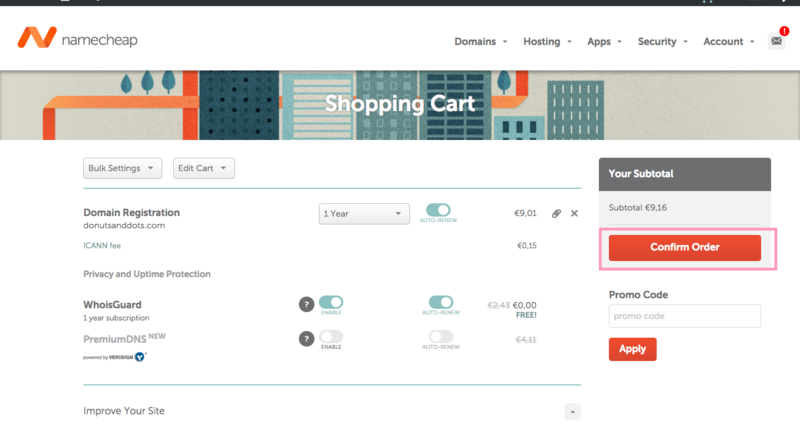This screenshot has width=800, height=436.
Task: Open the Domains menu
Action: pos(481,41)
